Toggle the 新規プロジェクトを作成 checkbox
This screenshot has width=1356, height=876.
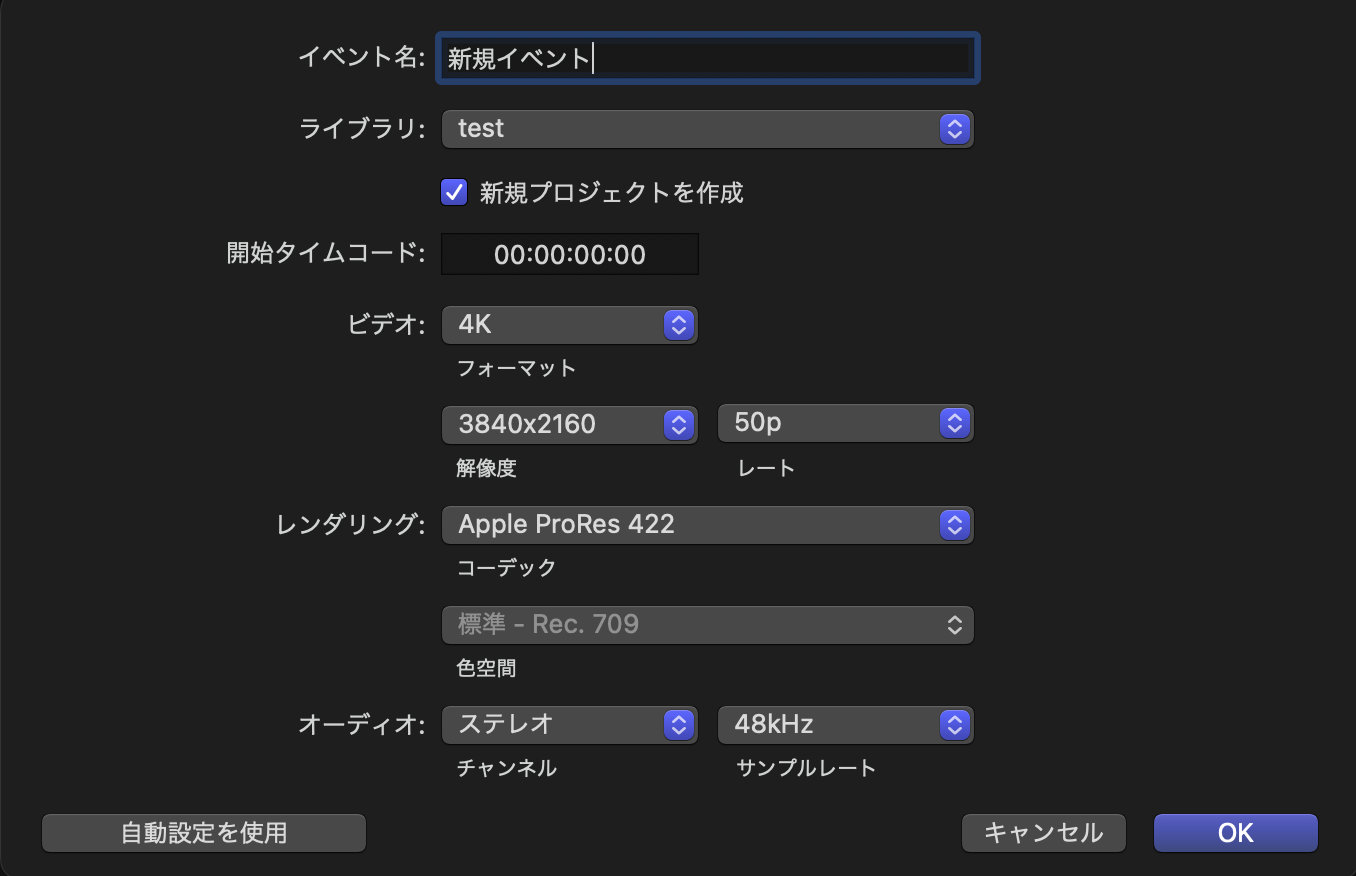pos(455,192)
